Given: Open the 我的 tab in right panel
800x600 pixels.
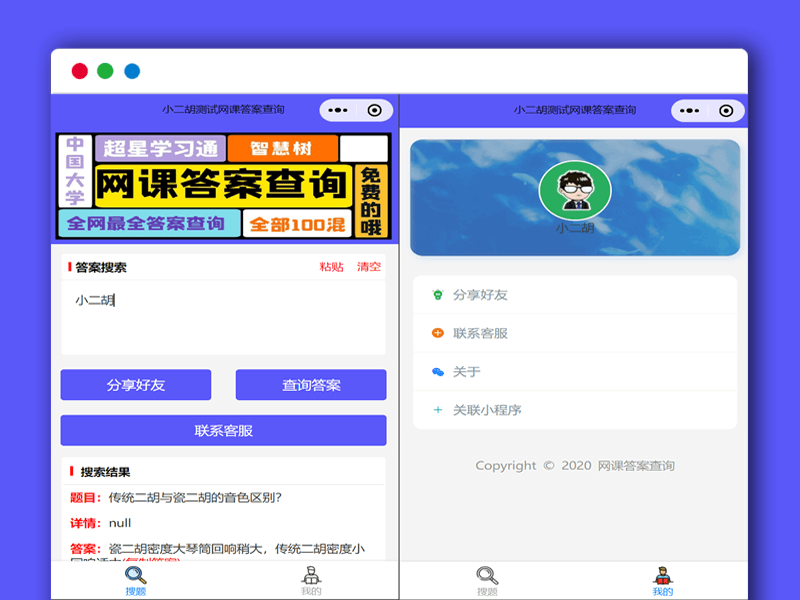Looking at the screenshot, I should tap(663, 581).
